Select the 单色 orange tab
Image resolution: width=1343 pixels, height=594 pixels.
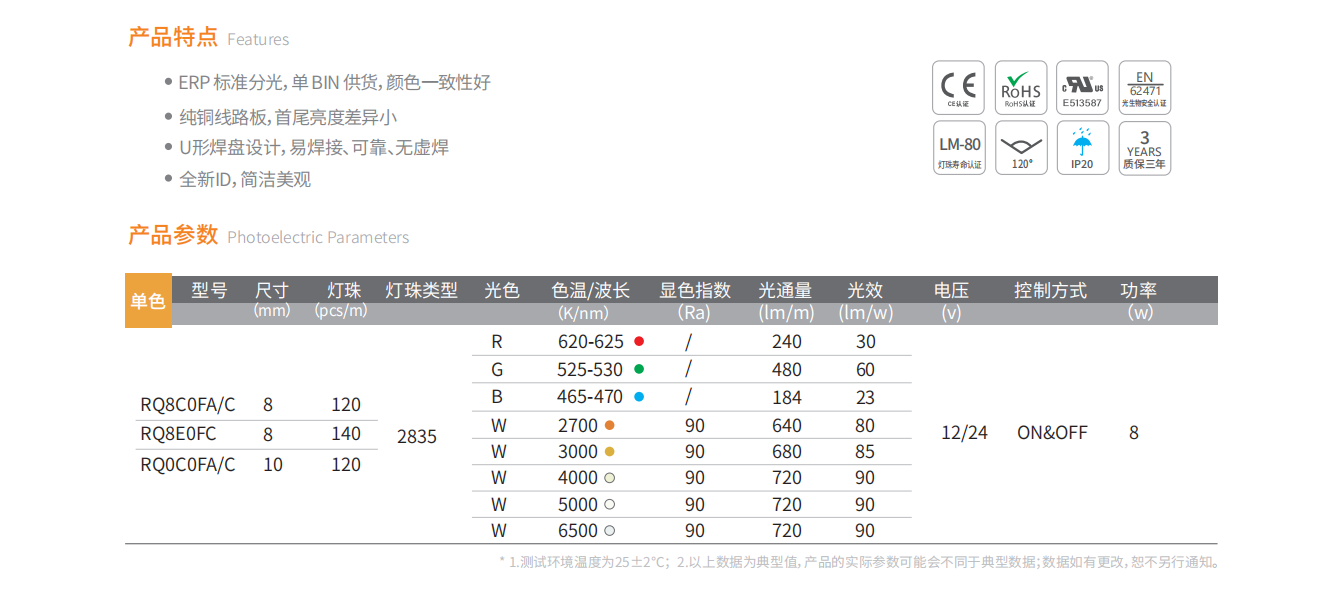[x=148, y=300]
